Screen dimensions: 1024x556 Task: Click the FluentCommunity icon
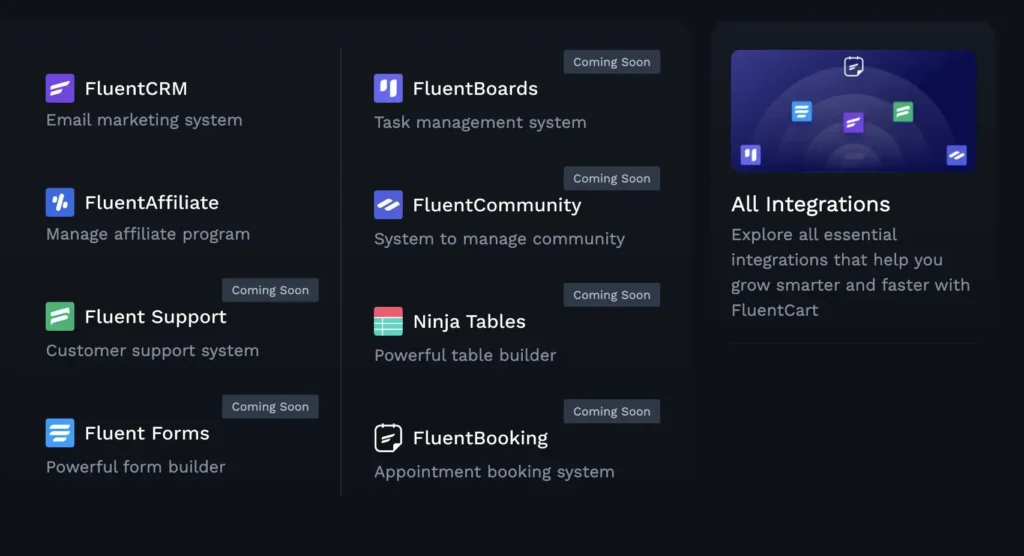click(x=388, y=205)
